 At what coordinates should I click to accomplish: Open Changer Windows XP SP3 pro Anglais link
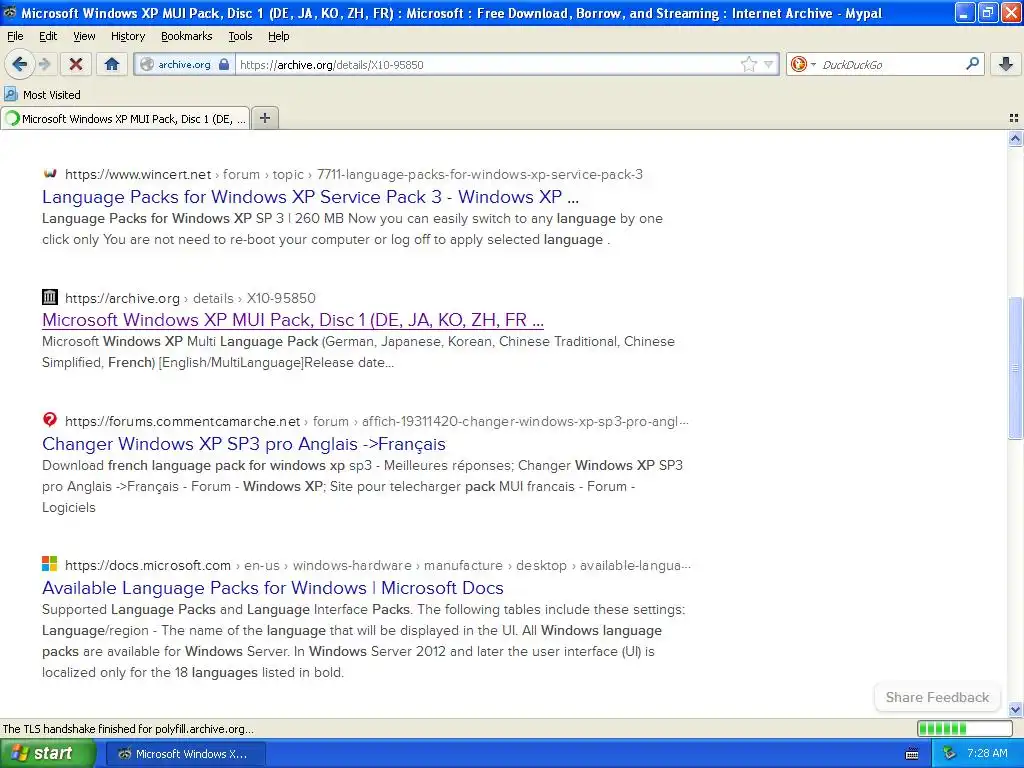[244, 443]
